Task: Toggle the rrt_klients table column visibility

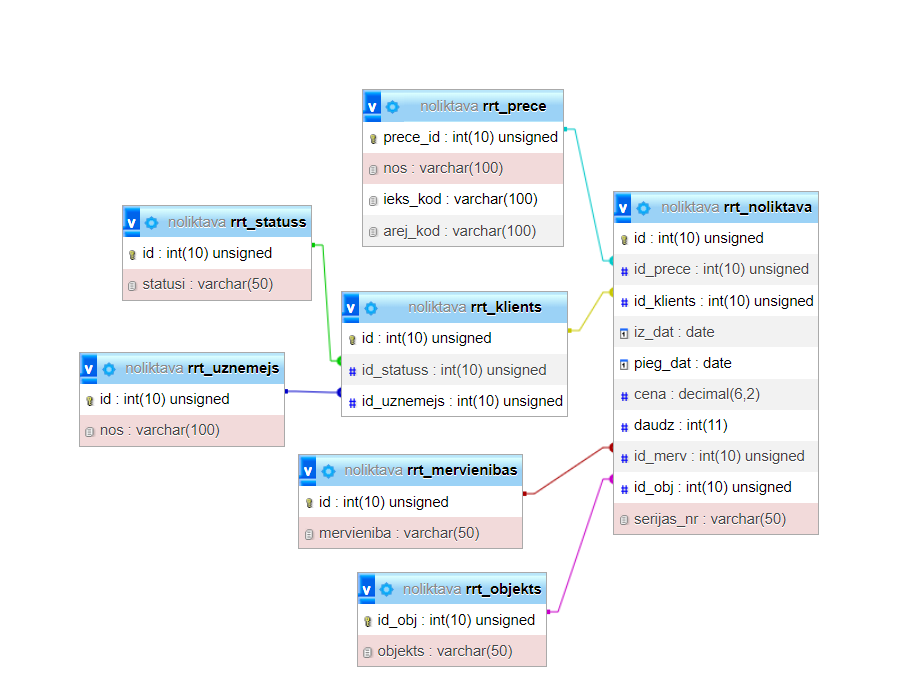Action: tap(351, 308)
